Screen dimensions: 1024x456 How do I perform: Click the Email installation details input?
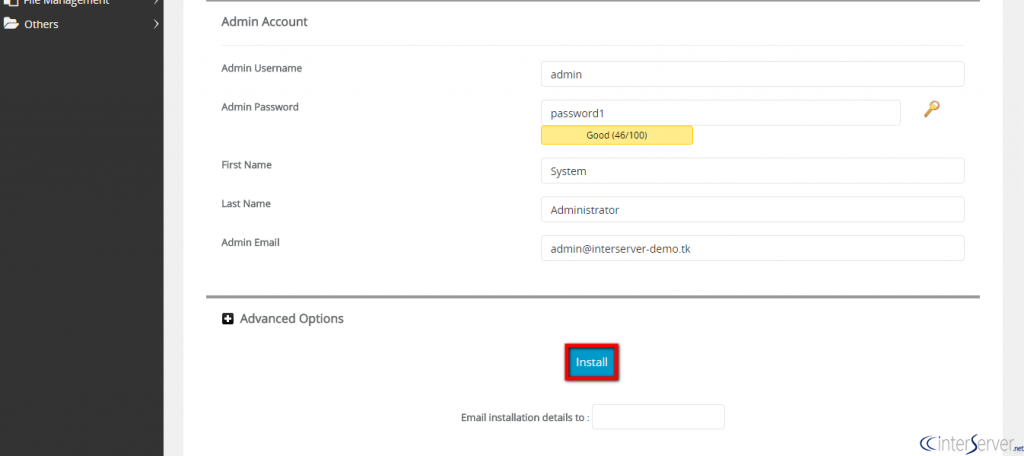click(x=658, y=417)
